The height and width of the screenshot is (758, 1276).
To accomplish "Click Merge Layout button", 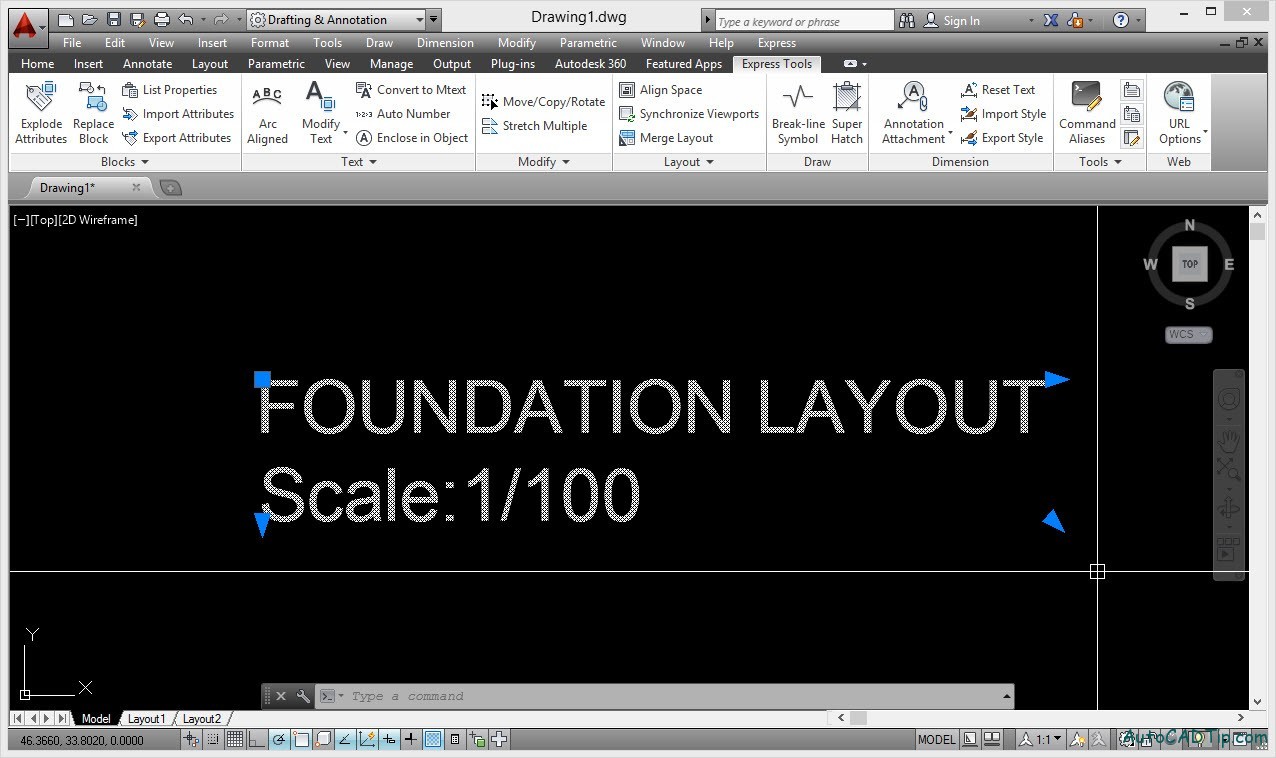I will 666,138.
